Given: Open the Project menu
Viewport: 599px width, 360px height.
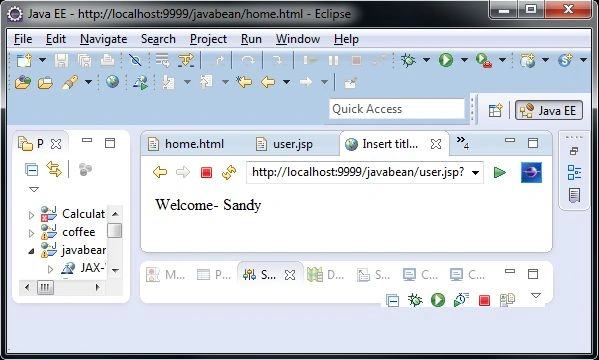Looking at the screenshot, I should coord(208,39).
